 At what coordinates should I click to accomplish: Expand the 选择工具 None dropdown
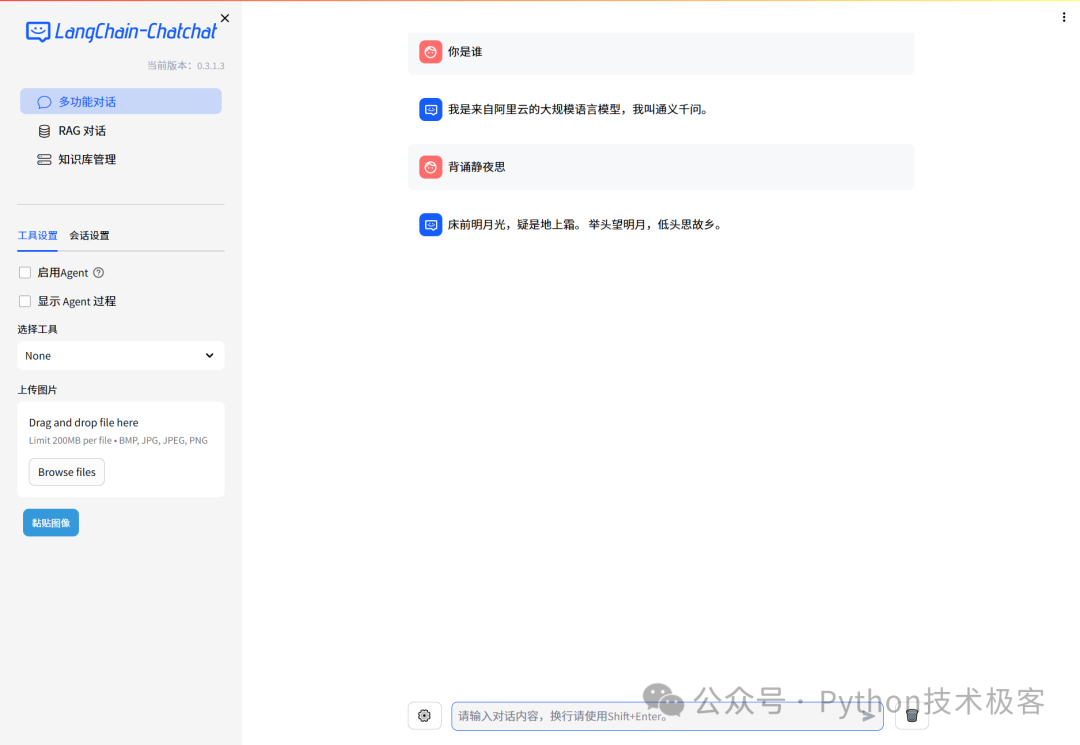coord(121,355)
